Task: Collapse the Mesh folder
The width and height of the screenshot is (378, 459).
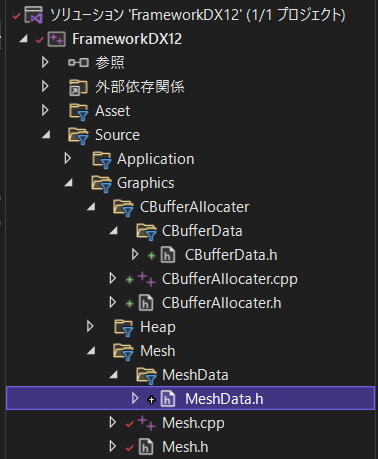Action: click(x=91, y=351)
